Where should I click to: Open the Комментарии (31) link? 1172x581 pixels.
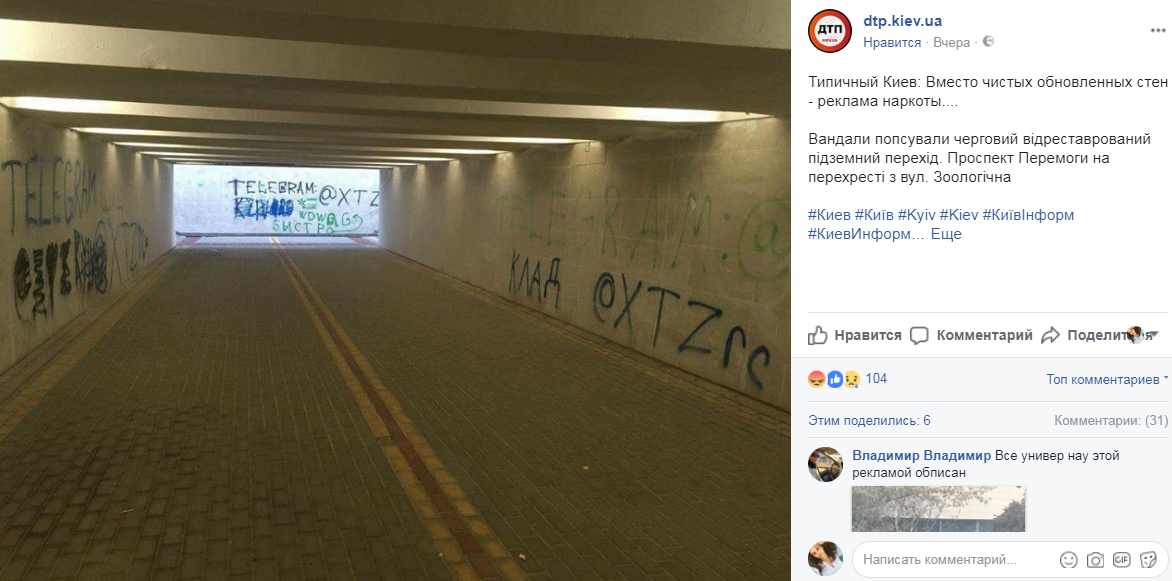(x=1111, y=420)
